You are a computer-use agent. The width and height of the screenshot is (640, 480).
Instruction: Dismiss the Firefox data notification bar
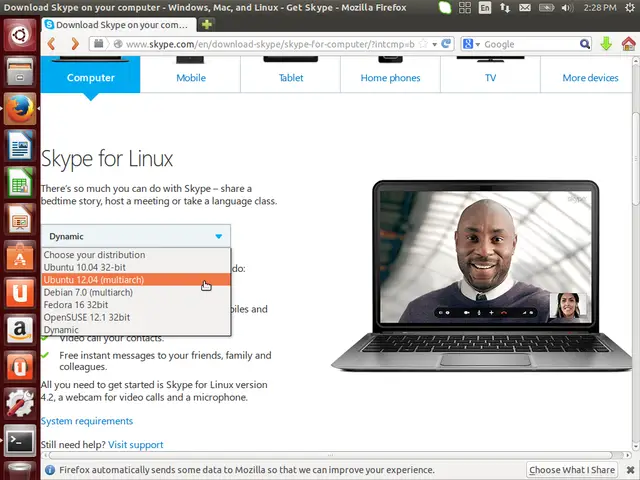631,470
